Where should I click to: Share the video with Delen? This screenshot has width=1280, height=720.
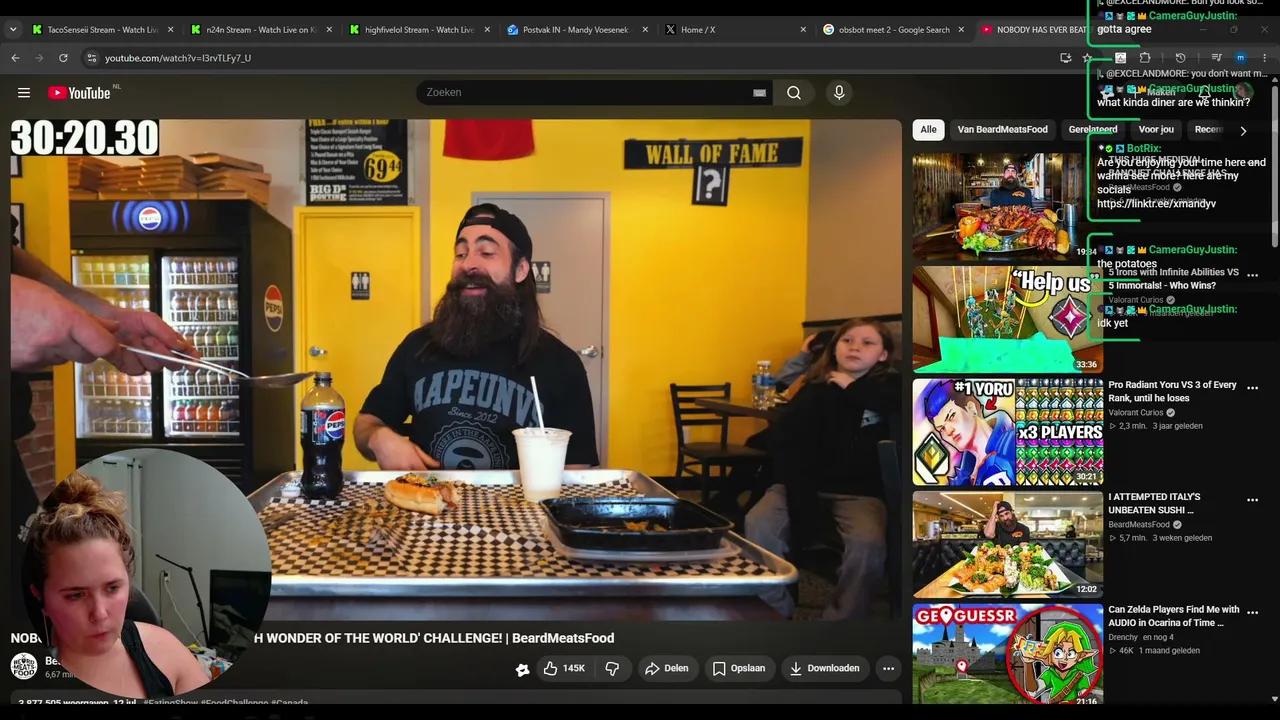[x=666, y=668]
